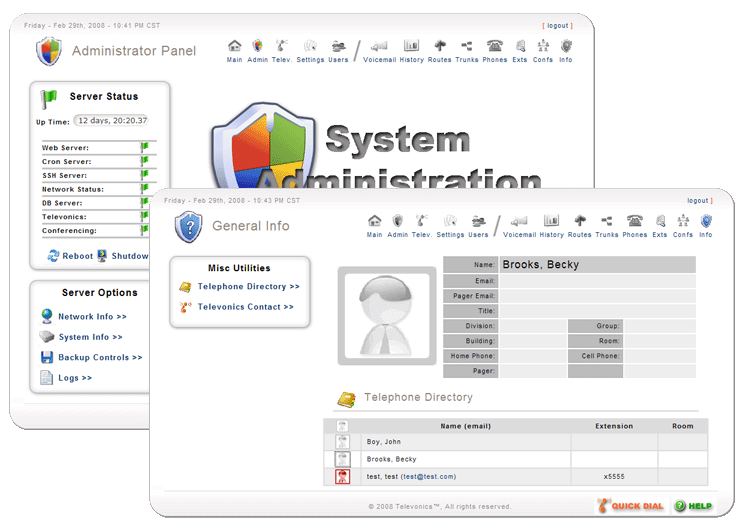Screen dimensions: 750x528
Task: Expand System Info under Server Options
Action: [90, 337]
